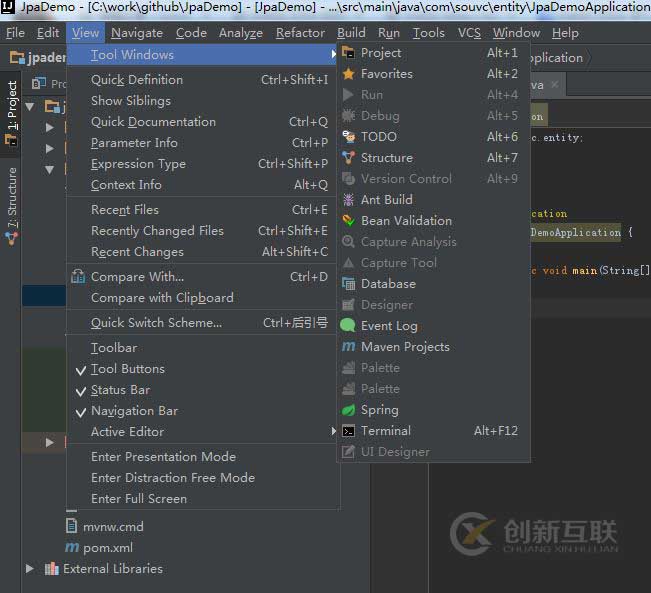Click the IntelliJ IDEA title bar icon
651x593 pixels.
[7, 7]
